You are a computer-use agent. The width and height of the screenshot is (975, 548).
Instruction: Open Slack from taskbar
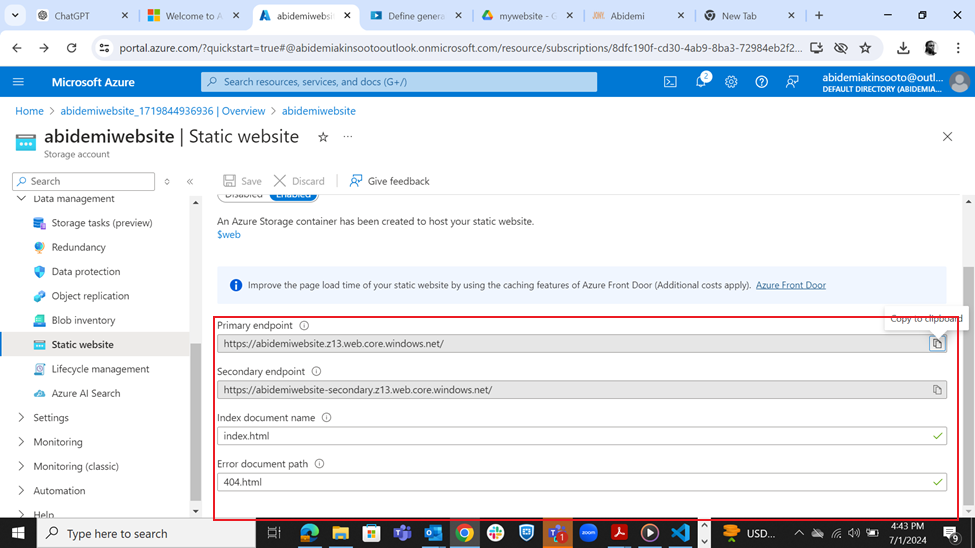click(496, 533)
